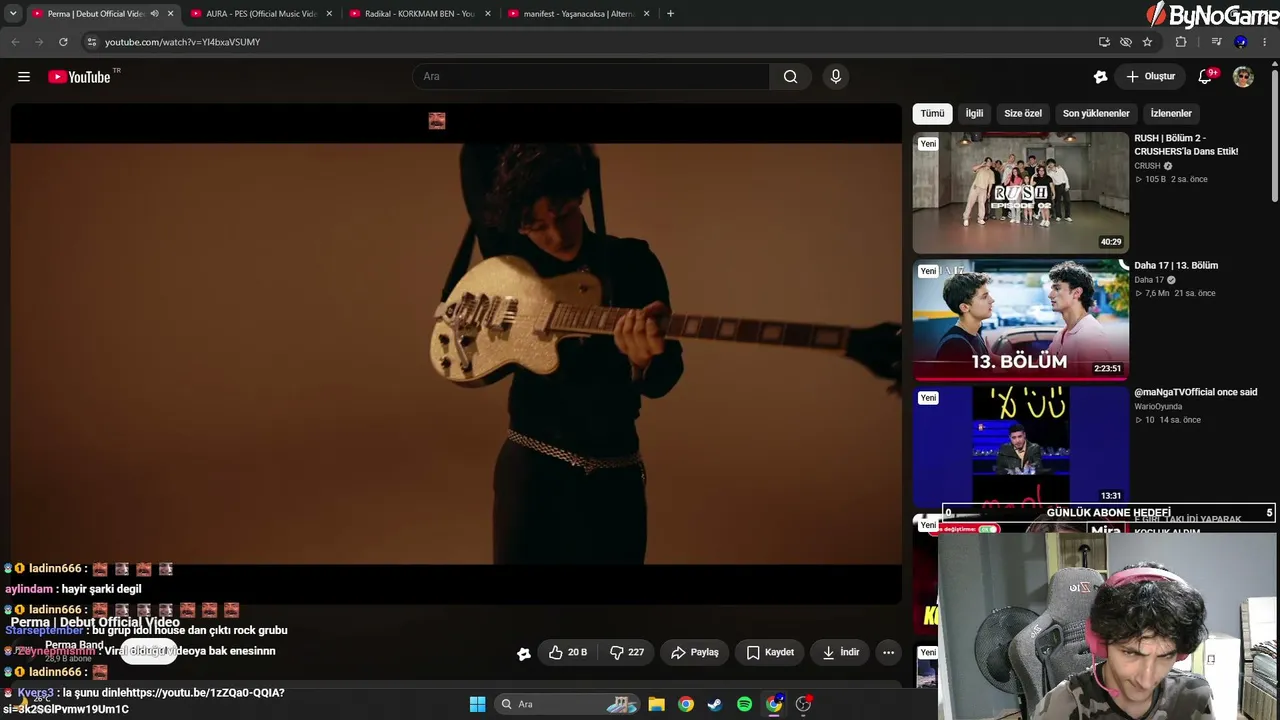
Task: Click the Paylaş share button
Action: [694, 652]
